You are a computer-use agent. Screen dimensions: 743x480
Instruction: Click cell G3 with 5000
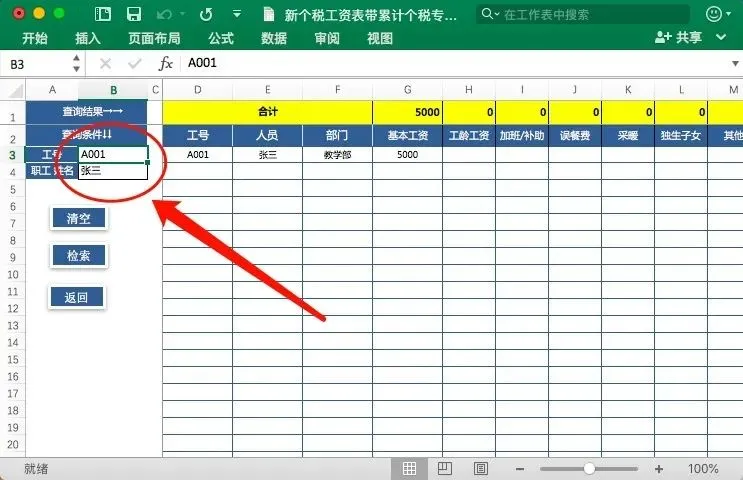(x=408, y=154)
